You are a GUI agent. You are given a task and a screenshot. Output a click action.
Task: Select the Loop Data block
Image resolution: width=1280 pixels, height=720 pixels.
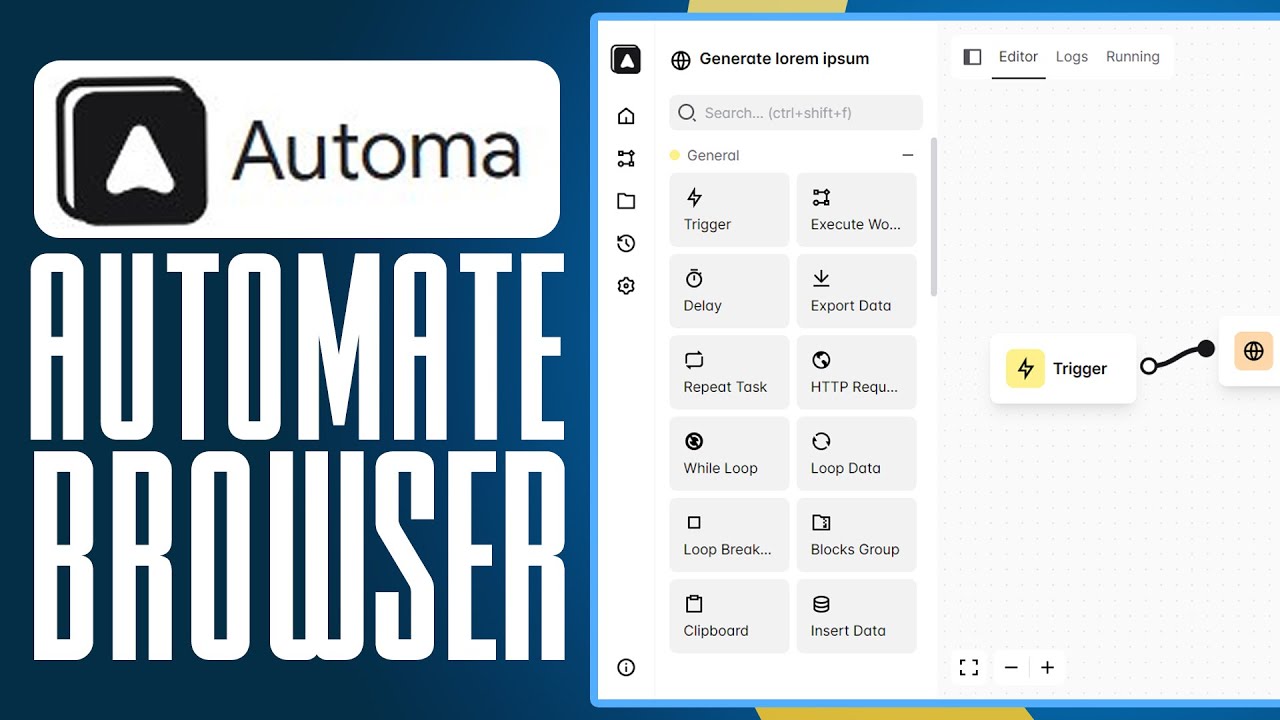click(x=856, y=454)
